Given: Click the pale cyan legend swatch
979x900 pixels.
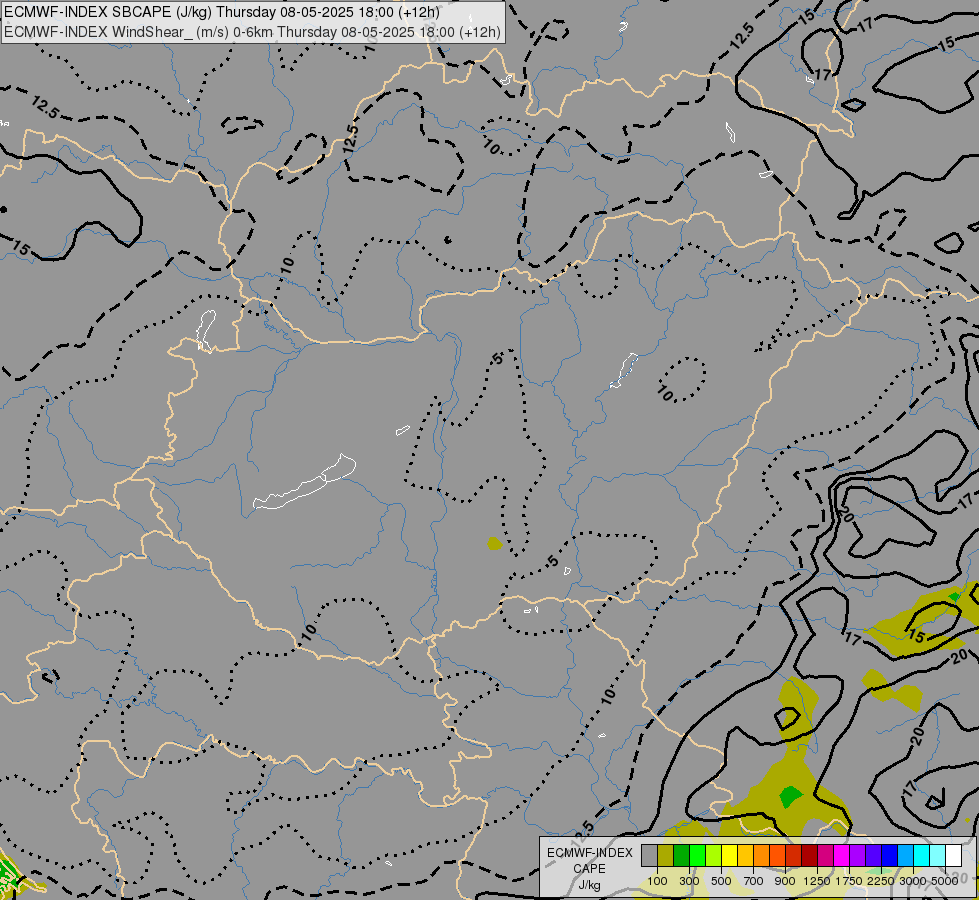Looking at the screenshot, I should (938, 855).
